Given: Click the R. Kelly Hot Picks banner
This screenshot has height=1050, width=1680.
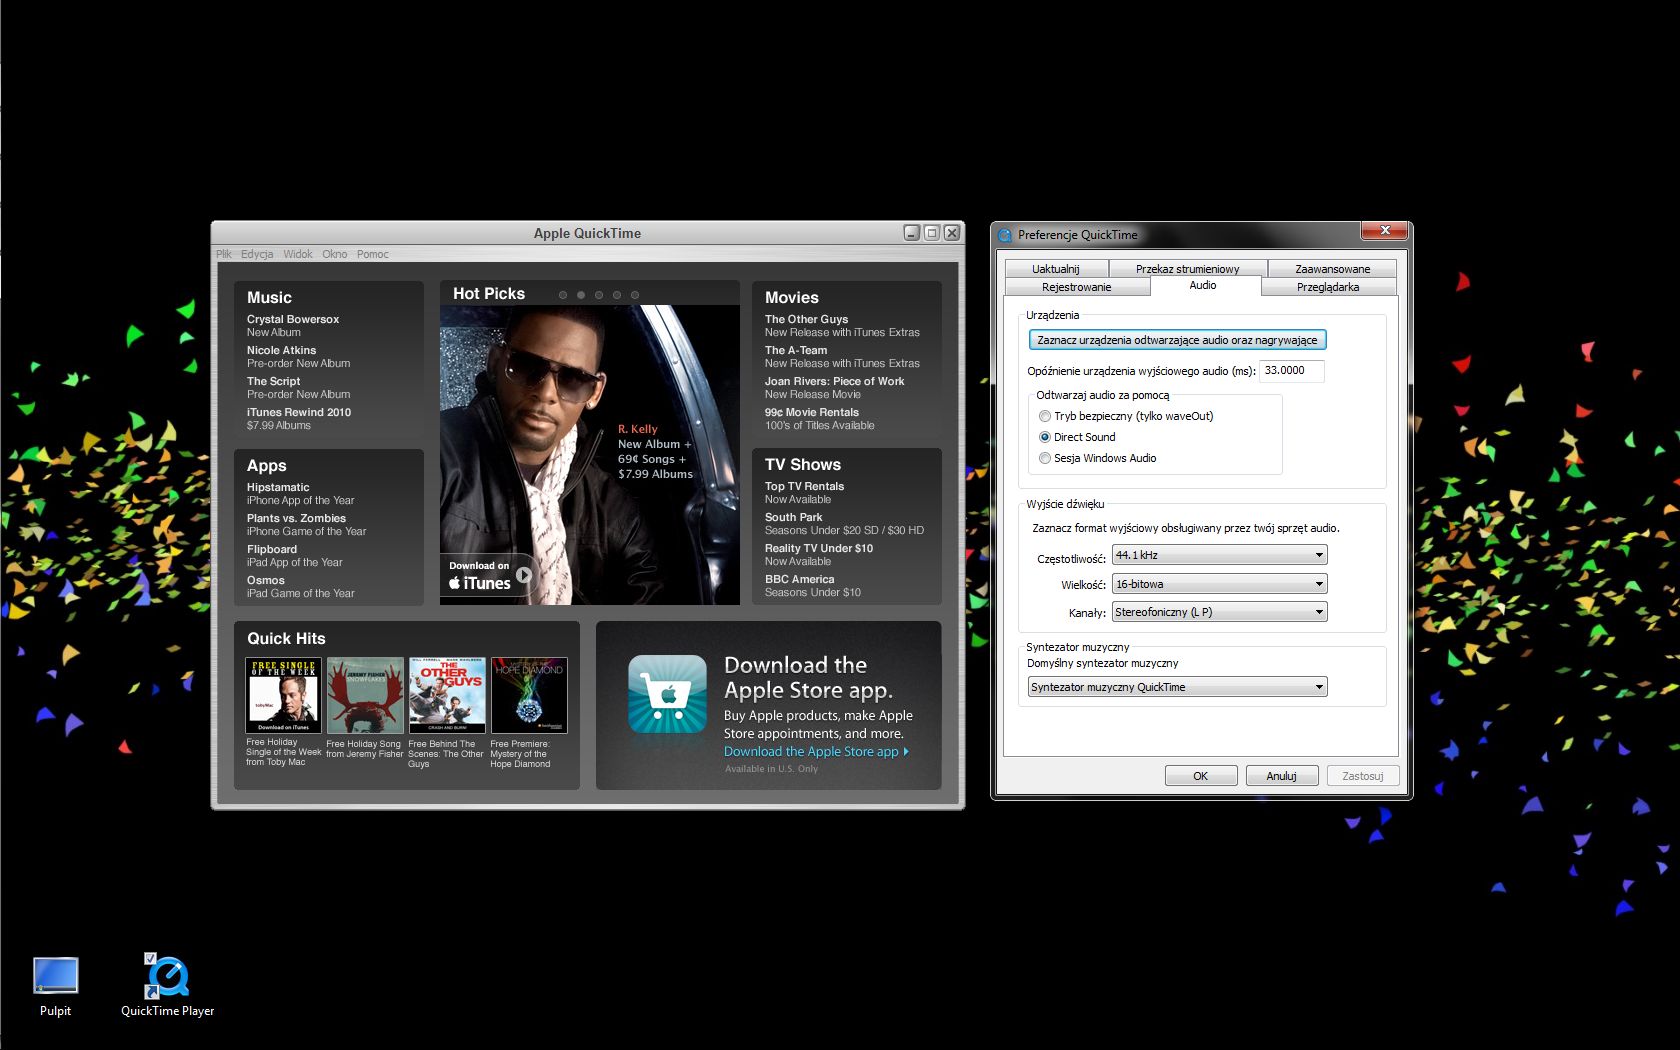Looking at the screenshot, I should point(590,455).
